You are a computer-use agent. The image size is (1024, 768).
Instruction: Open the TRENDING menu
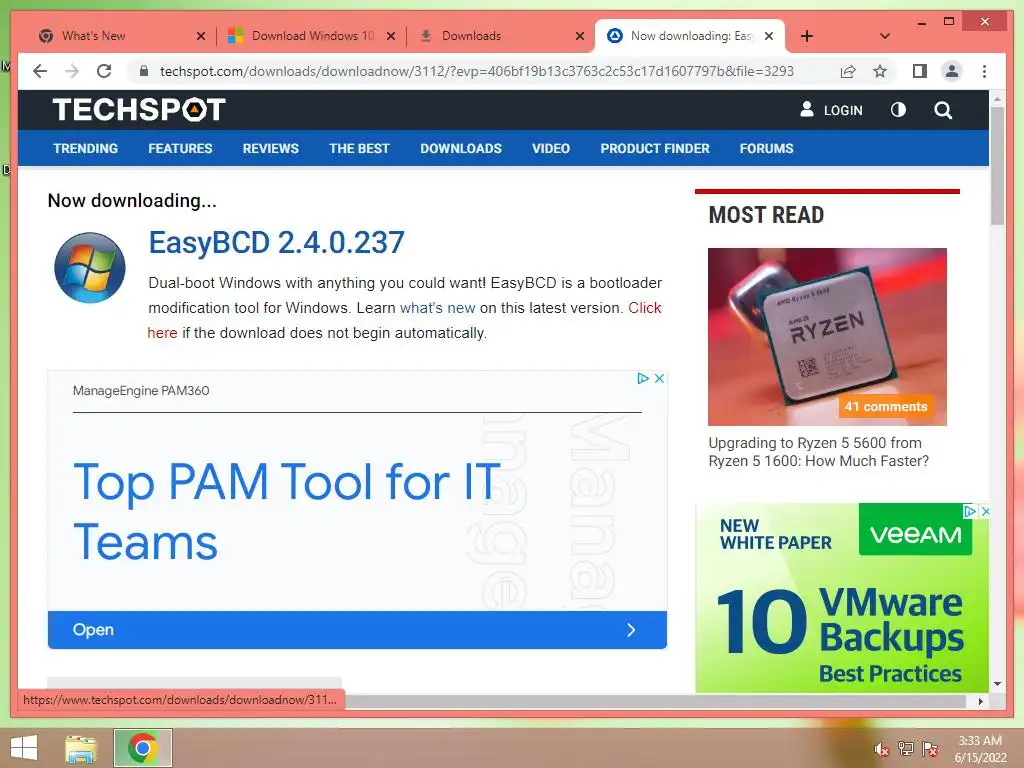(86, 148)
